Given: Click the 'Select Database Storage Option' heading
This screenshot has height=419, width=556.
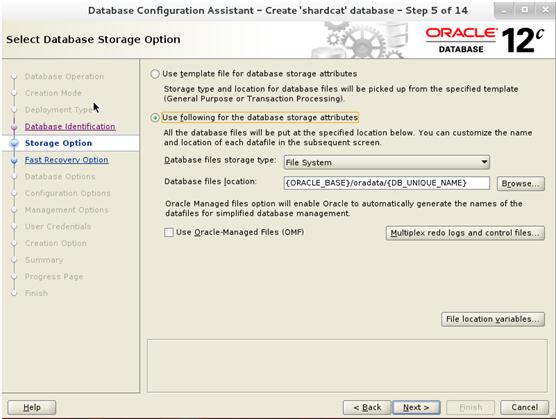Looking at the screenshot, I should coord(93,39).
